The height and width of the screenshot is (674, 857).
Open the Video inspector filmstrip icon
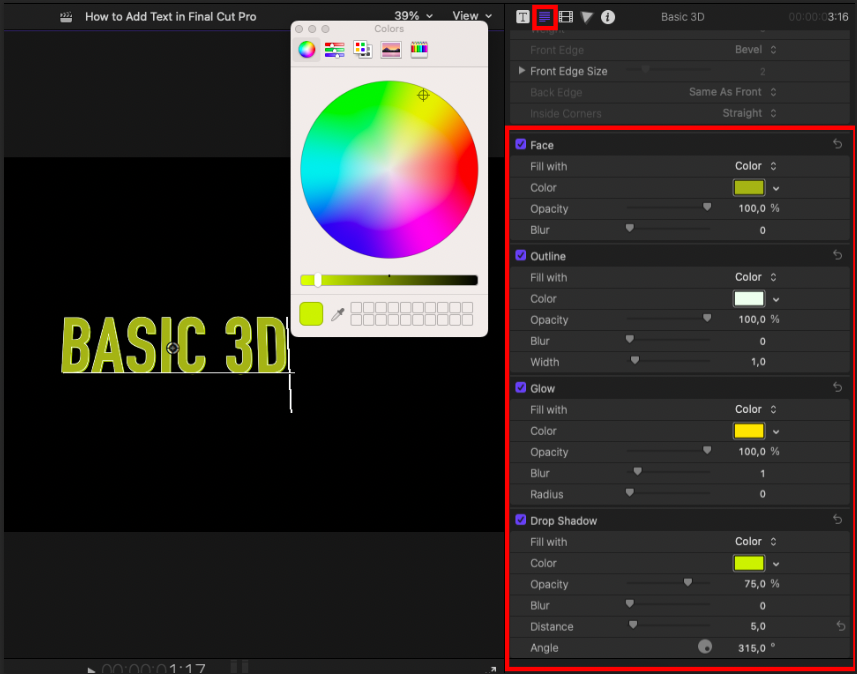coord(566,17)
